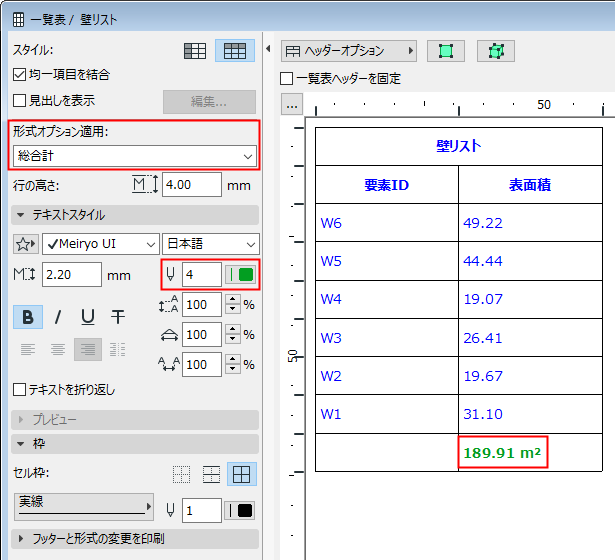Toggle 見出しを表示 checkbox
615x560 pixels.
click(19, 100)
